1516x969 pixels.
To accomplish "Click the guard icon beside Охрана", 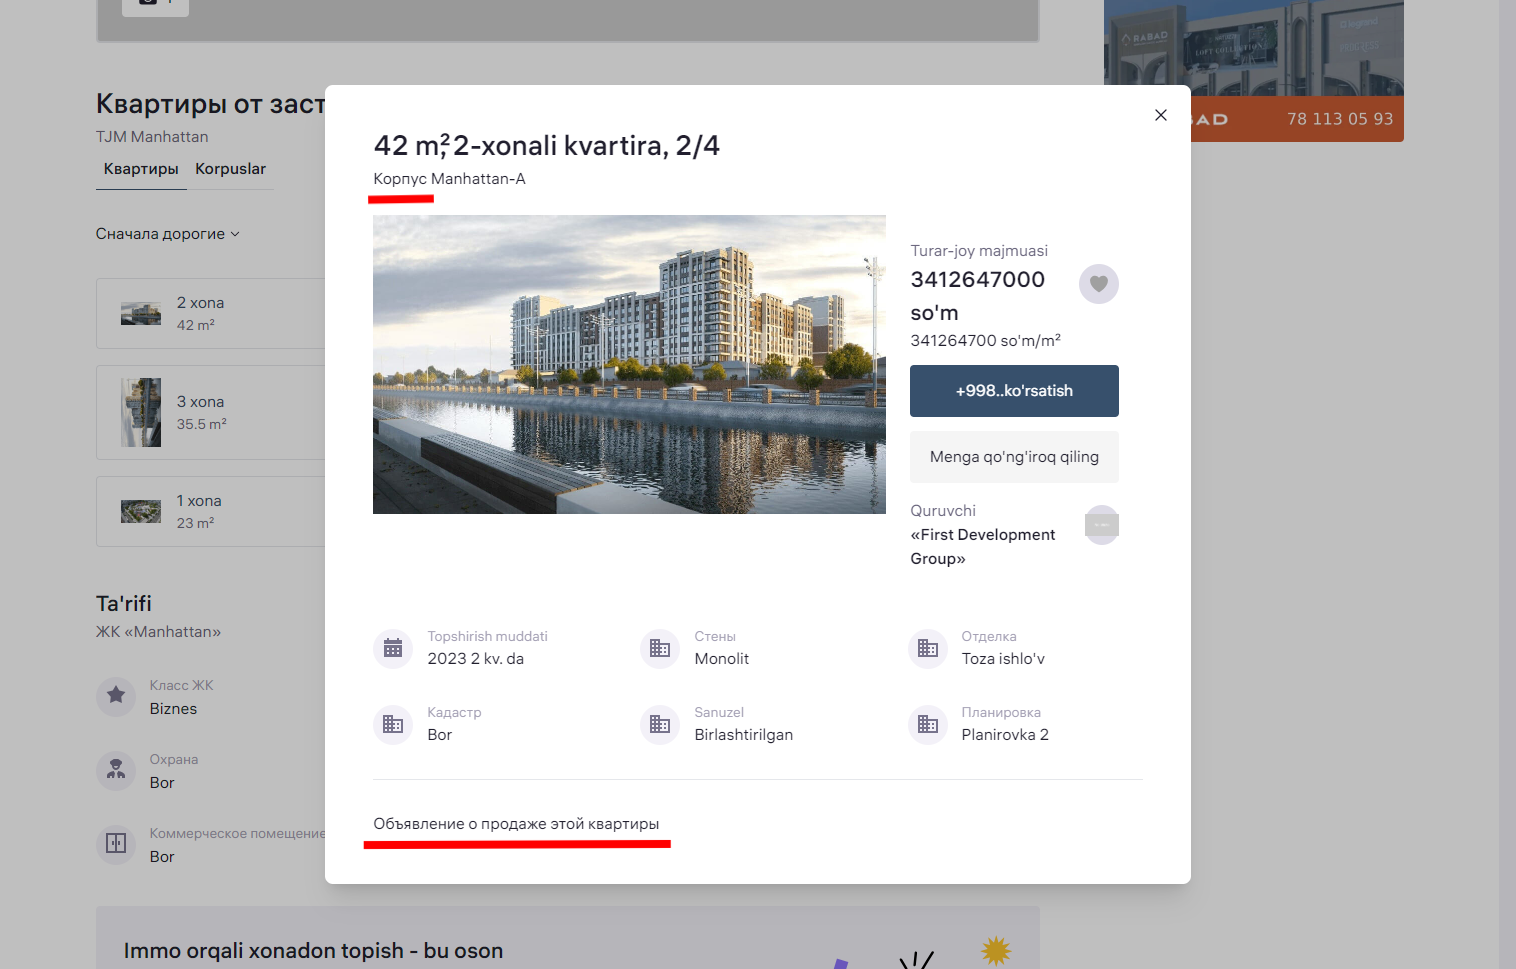I will pos(116,770).
